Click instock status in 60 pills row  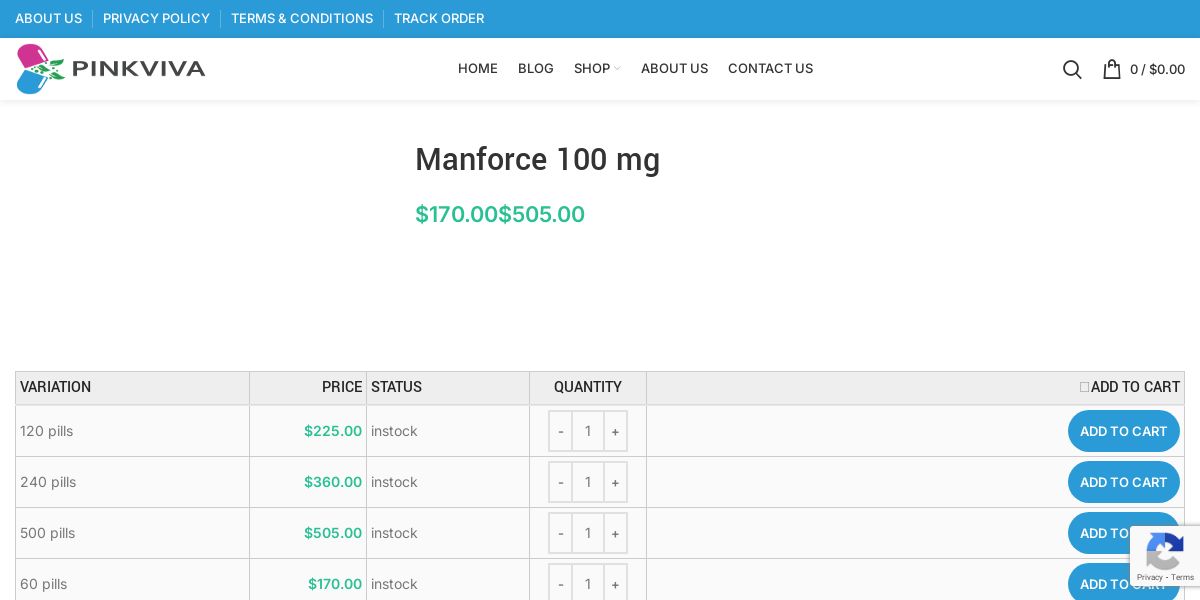click(x=394, y=584)
